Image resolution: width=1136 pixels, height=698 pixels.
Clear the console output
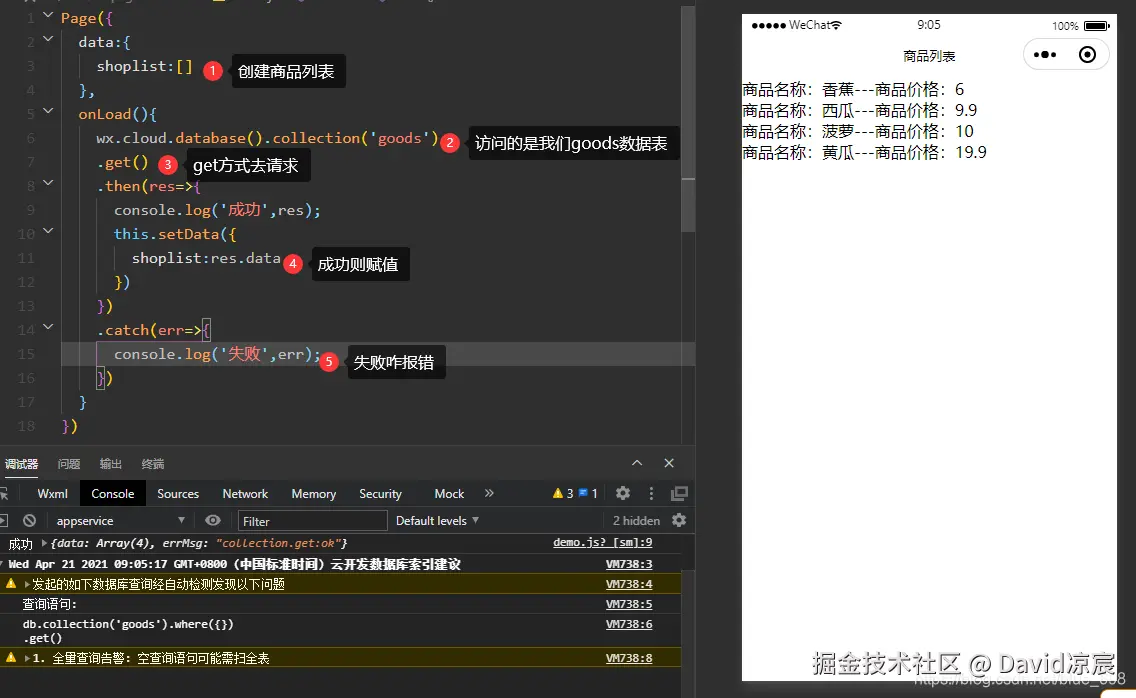coord(30,520)
